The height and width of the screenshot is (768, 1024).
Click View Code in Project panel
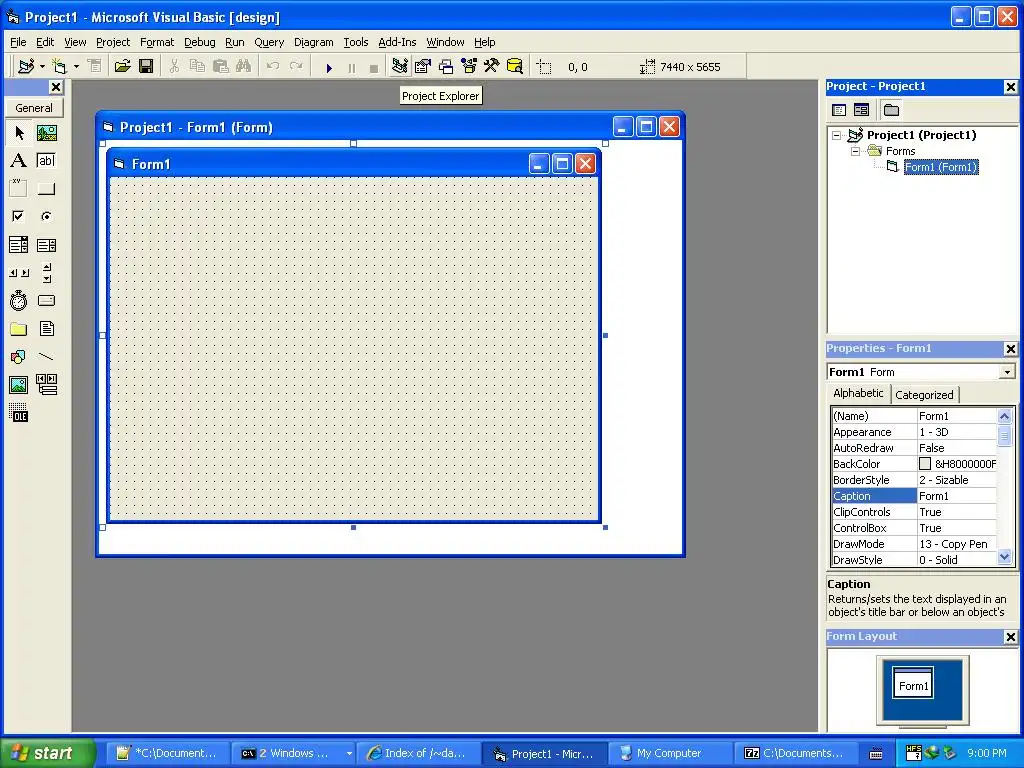(839, 110)
